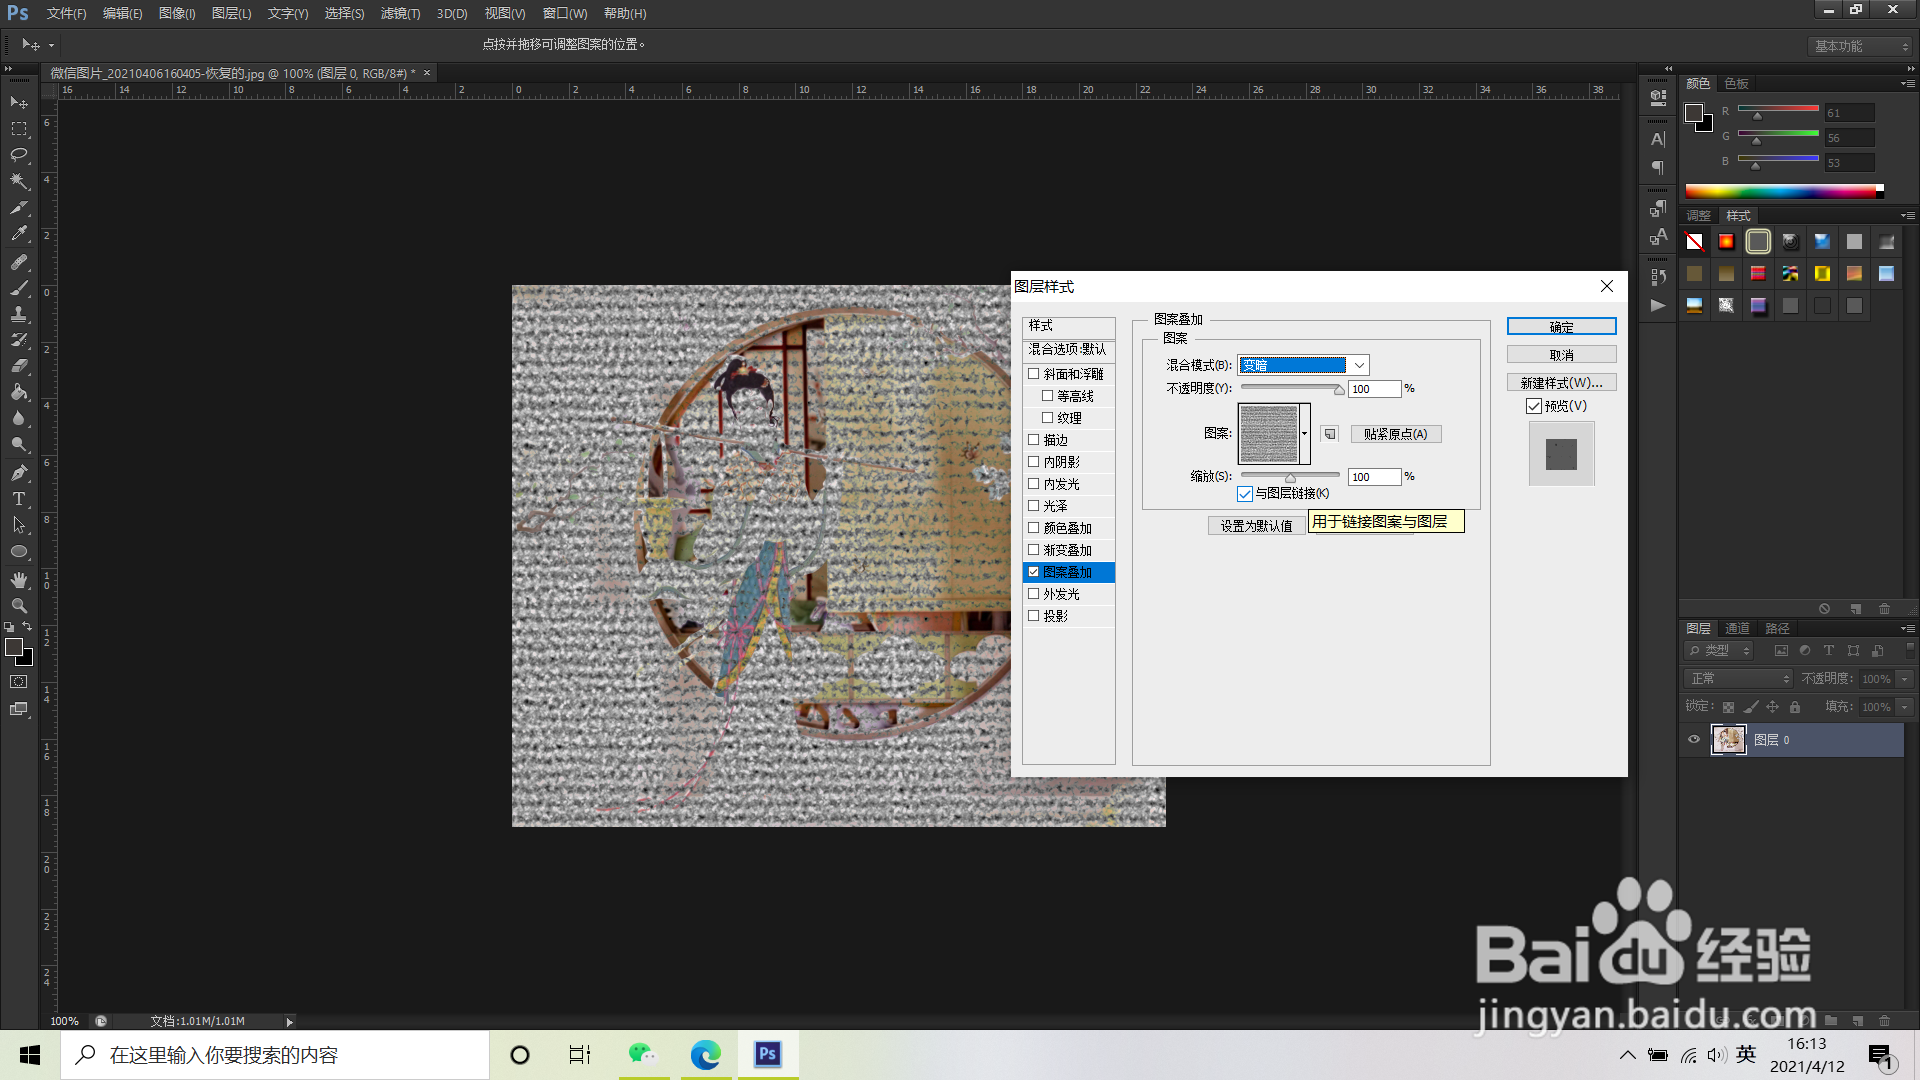The image size is (1920, 1080).
Task: Select the Horizontal Type tool
Action: (x=19, y=499)
